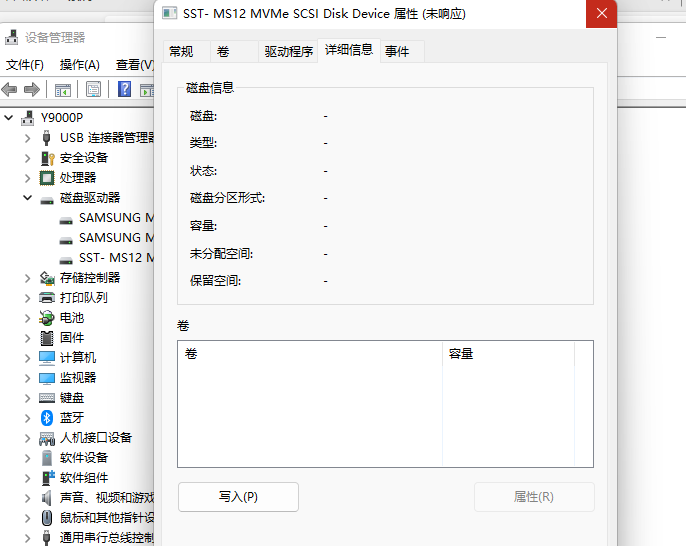Open the 常规 general tab
The height and width of the screenshot is (546, 686).
tap(181, 51)
